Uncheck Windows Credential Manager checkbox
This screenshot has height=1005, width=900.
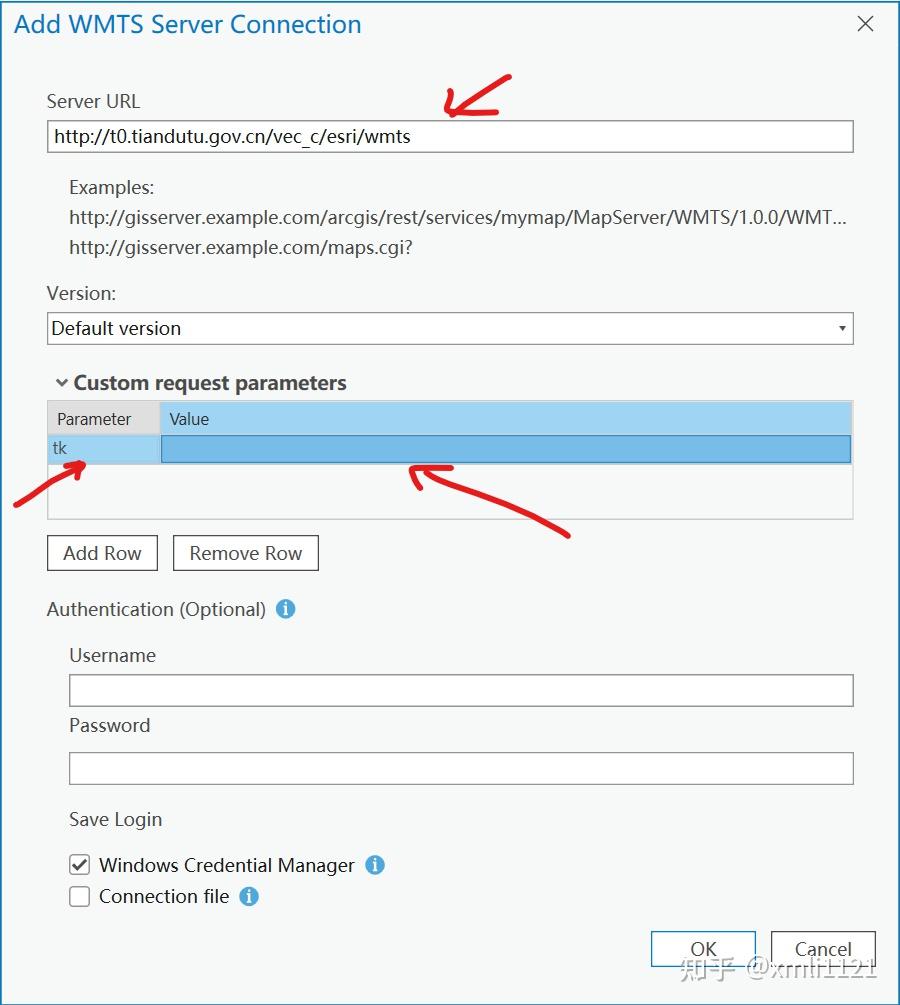pos(79,865)
